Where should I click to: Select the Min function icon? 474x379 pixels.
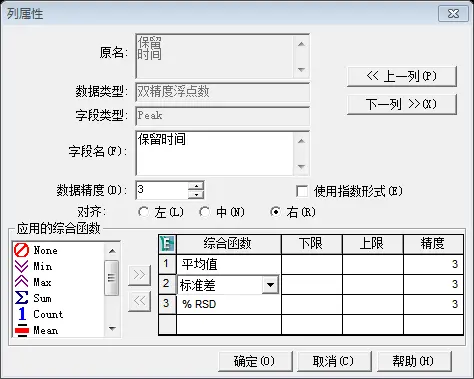(21, 266)
